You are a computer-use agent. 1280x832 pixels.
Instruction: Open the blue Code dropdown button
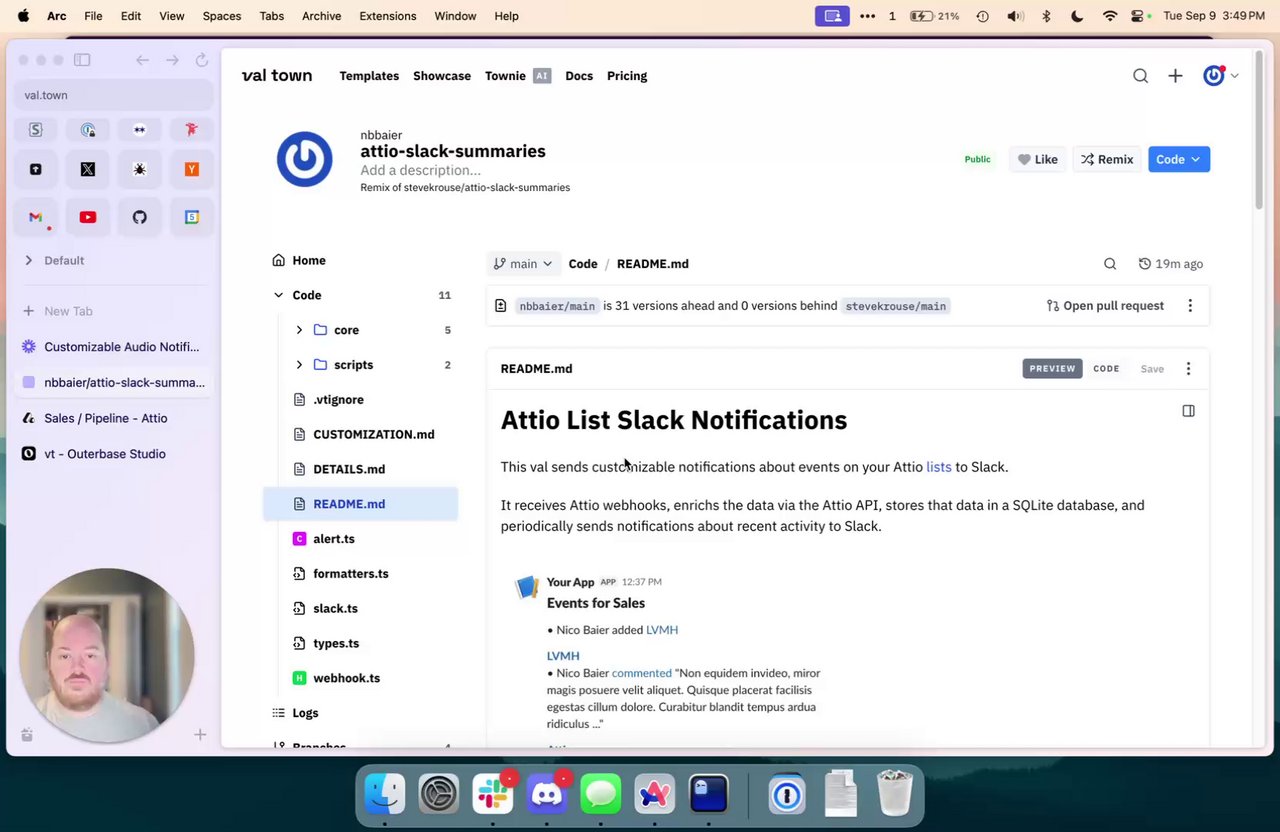pyautogui.click(x=1179, y=160)
